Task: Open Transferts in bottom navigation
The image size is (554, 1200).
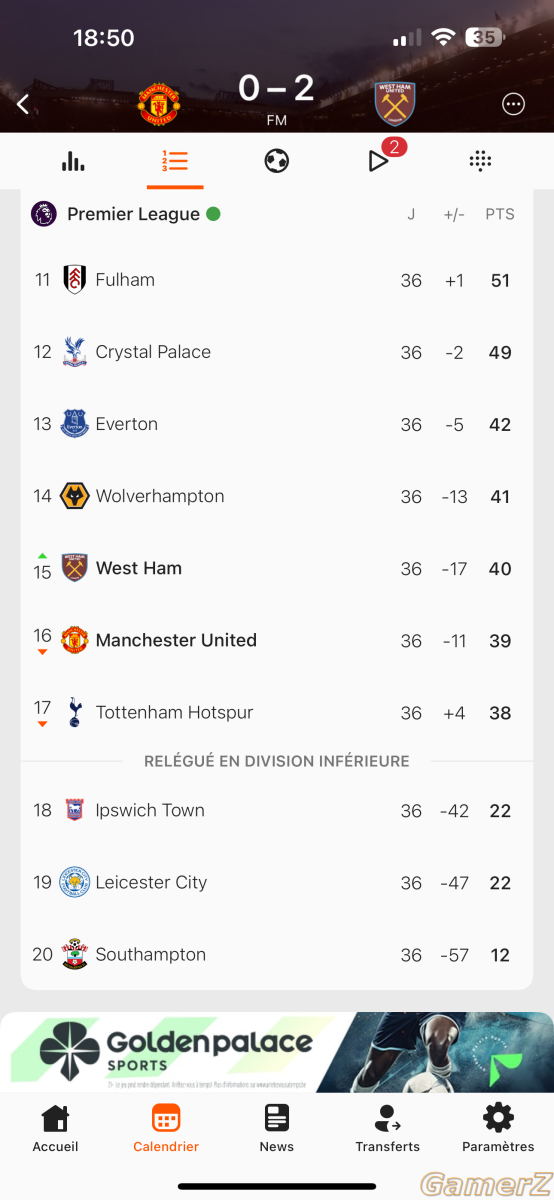Action: pyautogui.click(x=387, y=1128)
